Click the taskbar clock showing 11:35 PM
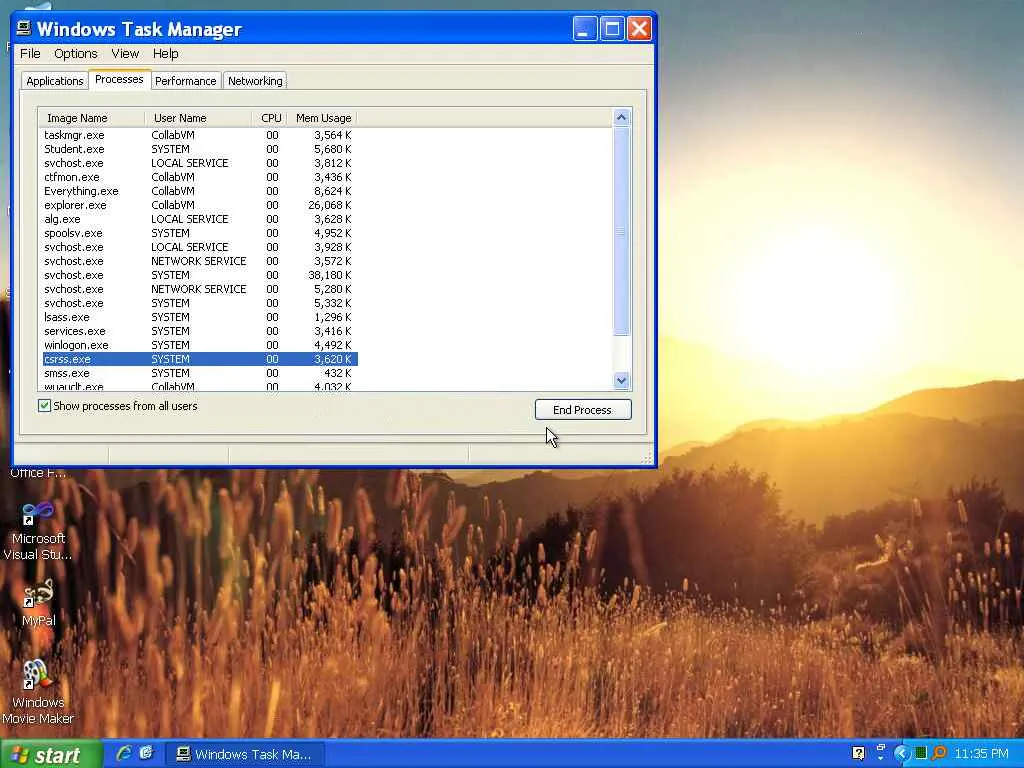The width and height of the screenshot is (1024, 768). (x=981, y=754)
